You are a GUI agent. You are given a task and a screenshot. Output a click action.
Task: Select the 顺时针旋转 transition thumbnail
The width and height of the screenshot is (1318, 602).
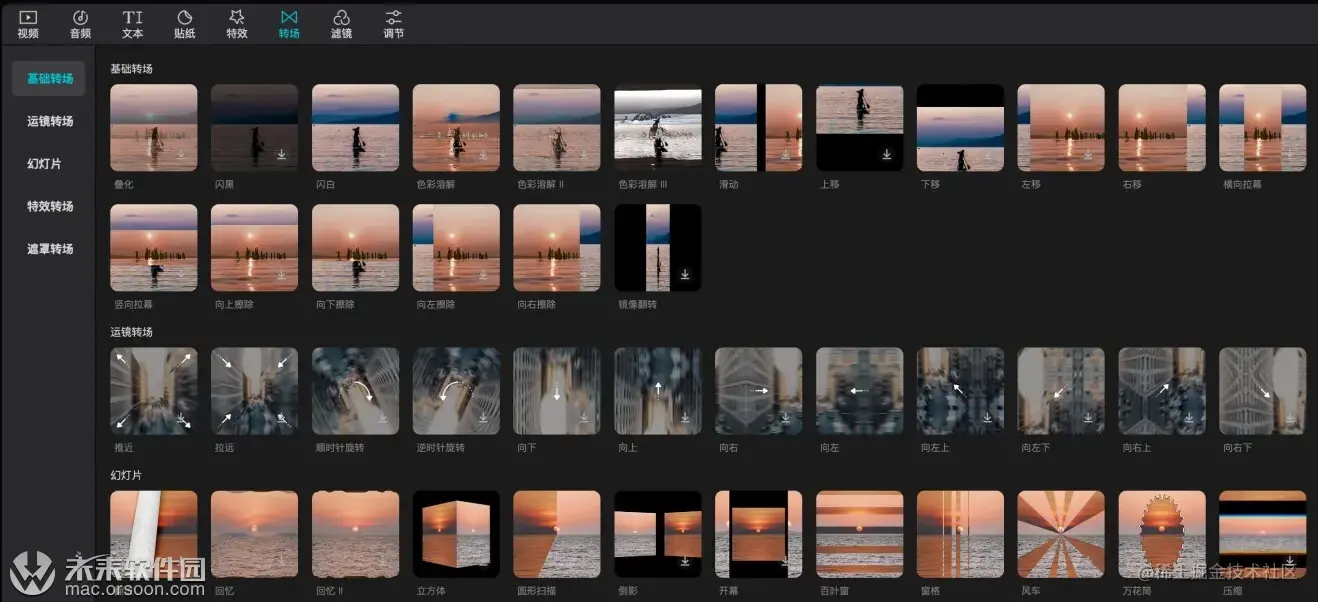coord(355,391)
